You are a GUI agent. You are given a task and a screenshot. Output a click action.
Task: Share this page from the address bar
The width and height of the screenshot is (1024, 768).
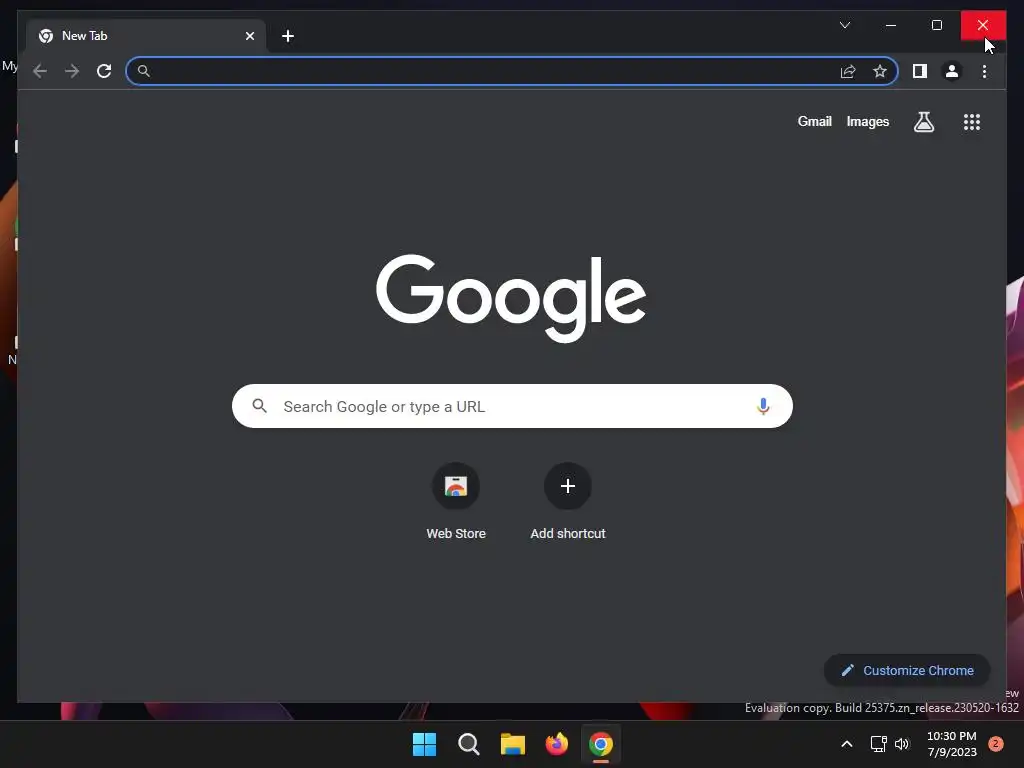[x=848, y=71]
